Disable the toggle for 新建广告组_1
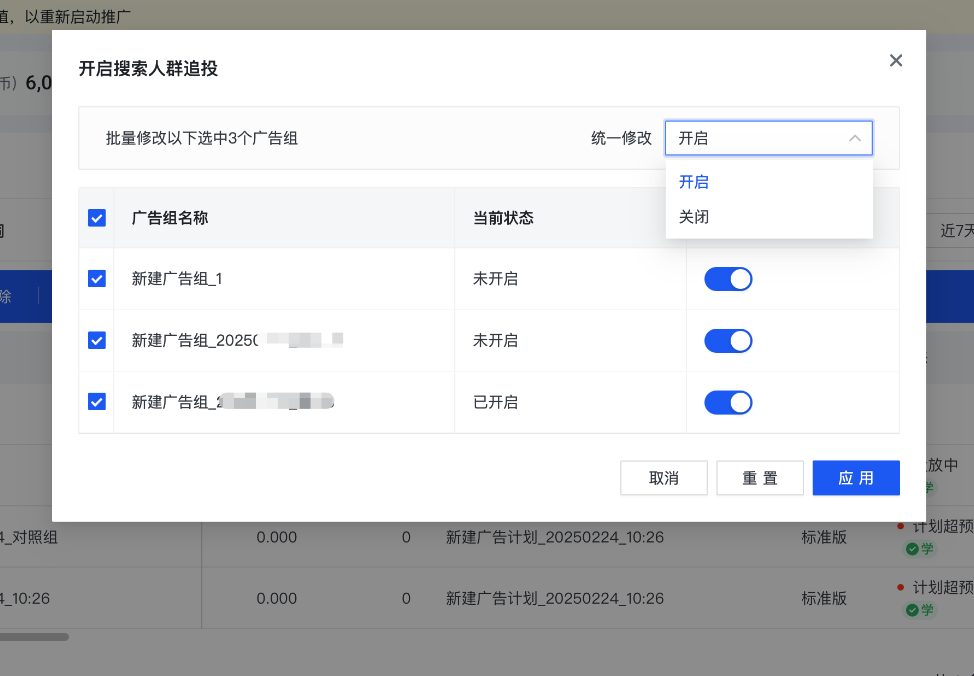The image size is (974, 676). tap(728, 279)
